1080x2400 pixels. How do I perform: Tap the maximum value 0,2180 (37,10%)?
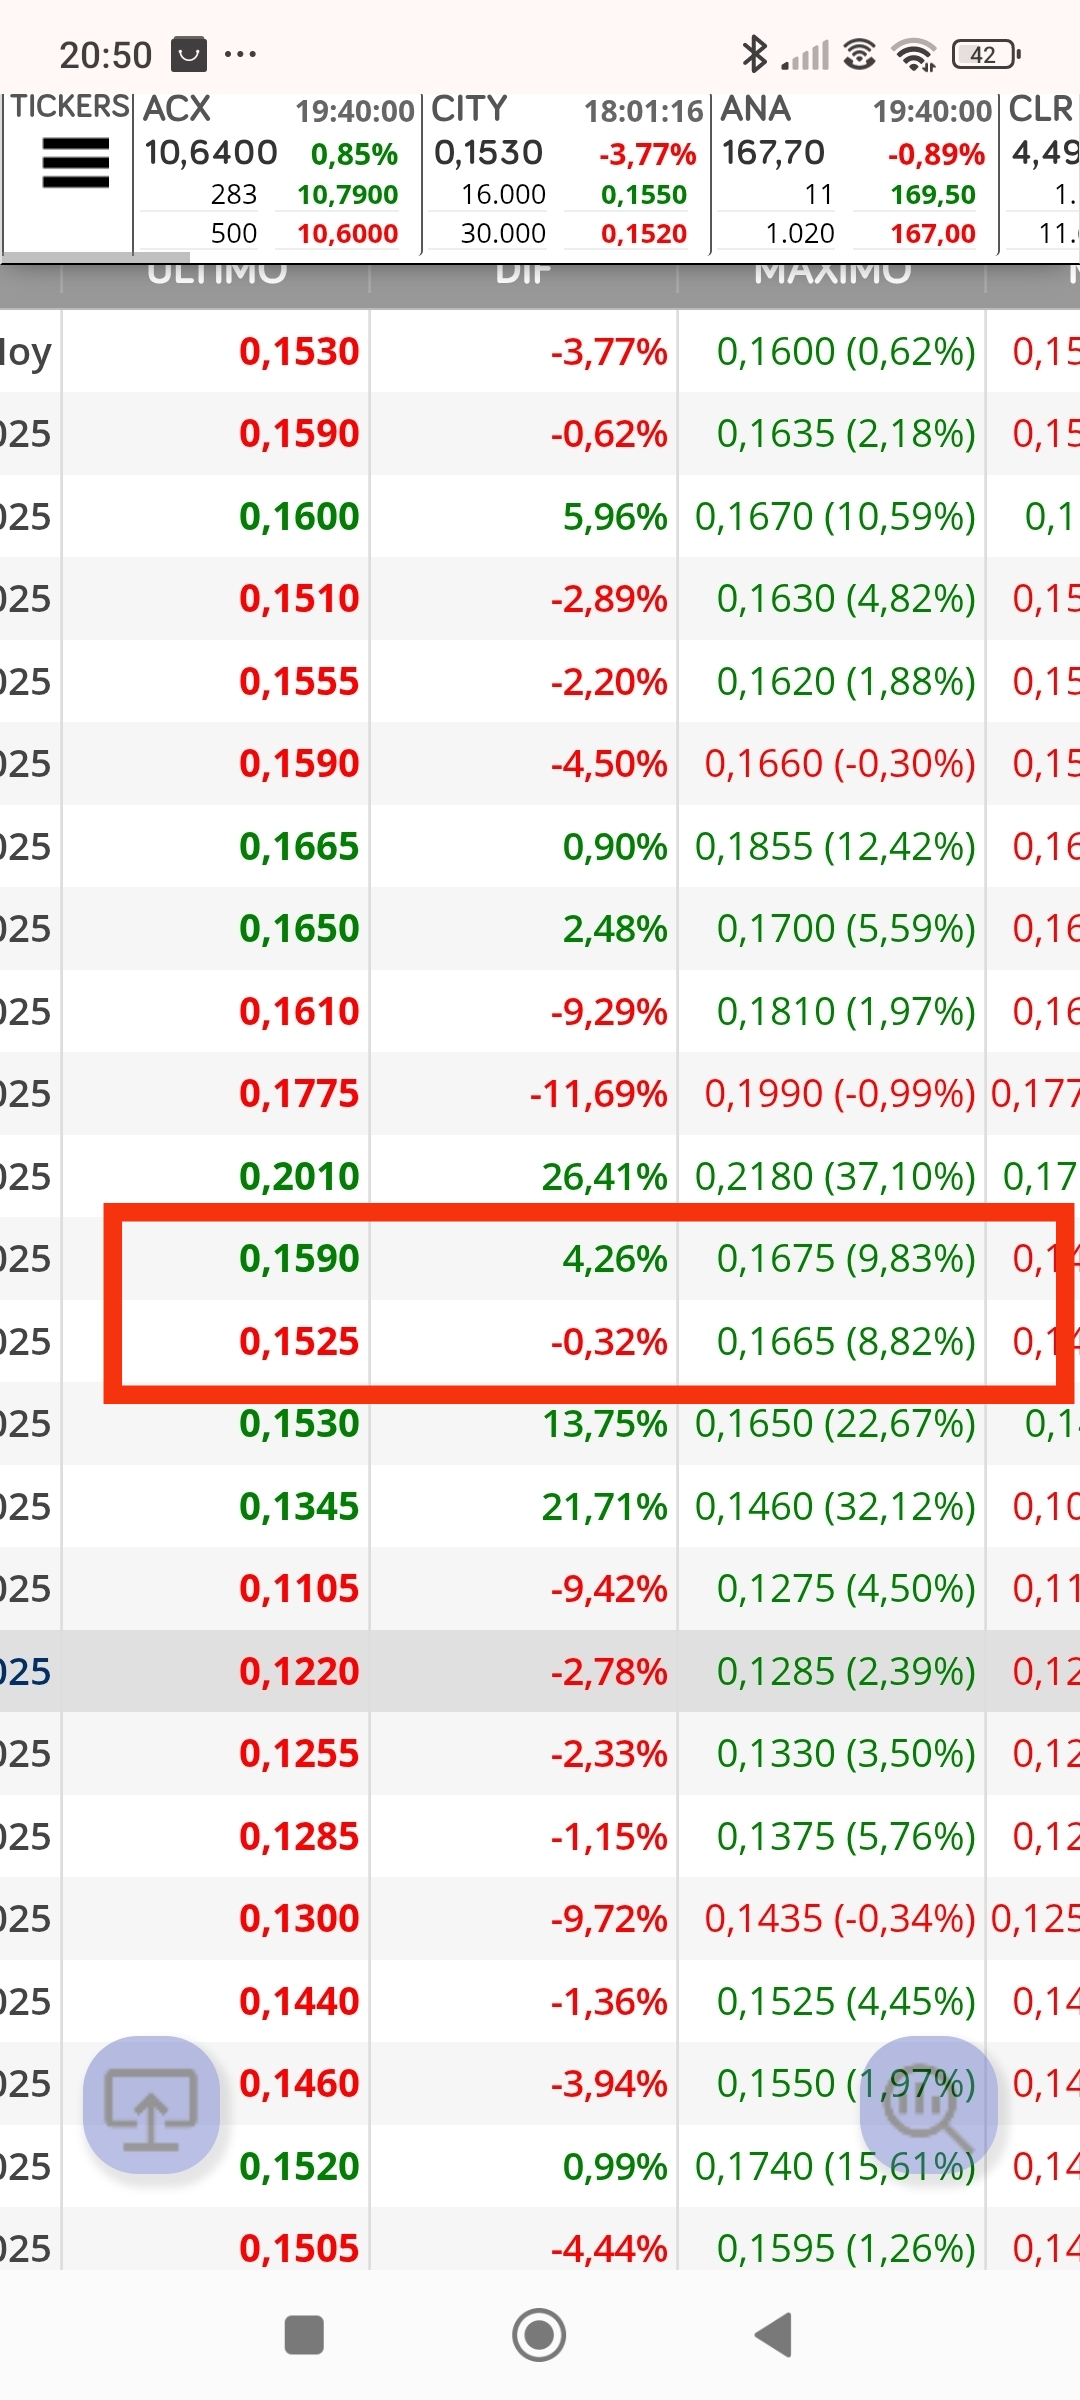(x=835, y=1177)
